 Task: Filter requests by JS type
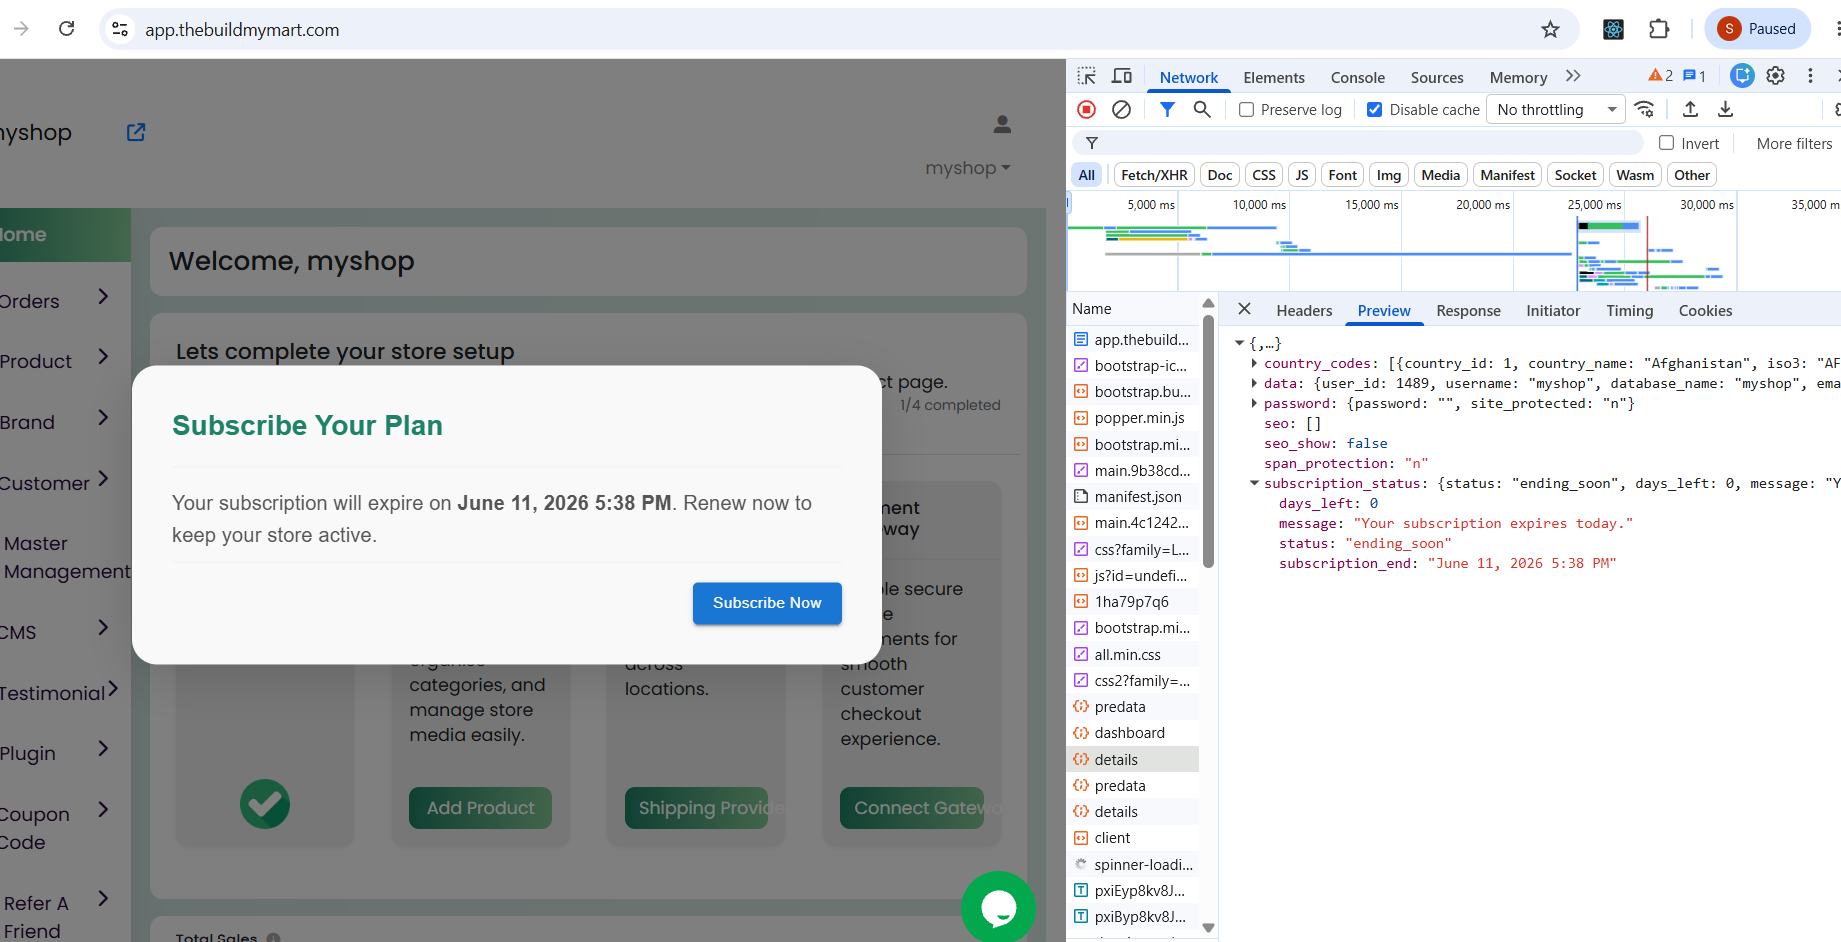click(1302, 175)
